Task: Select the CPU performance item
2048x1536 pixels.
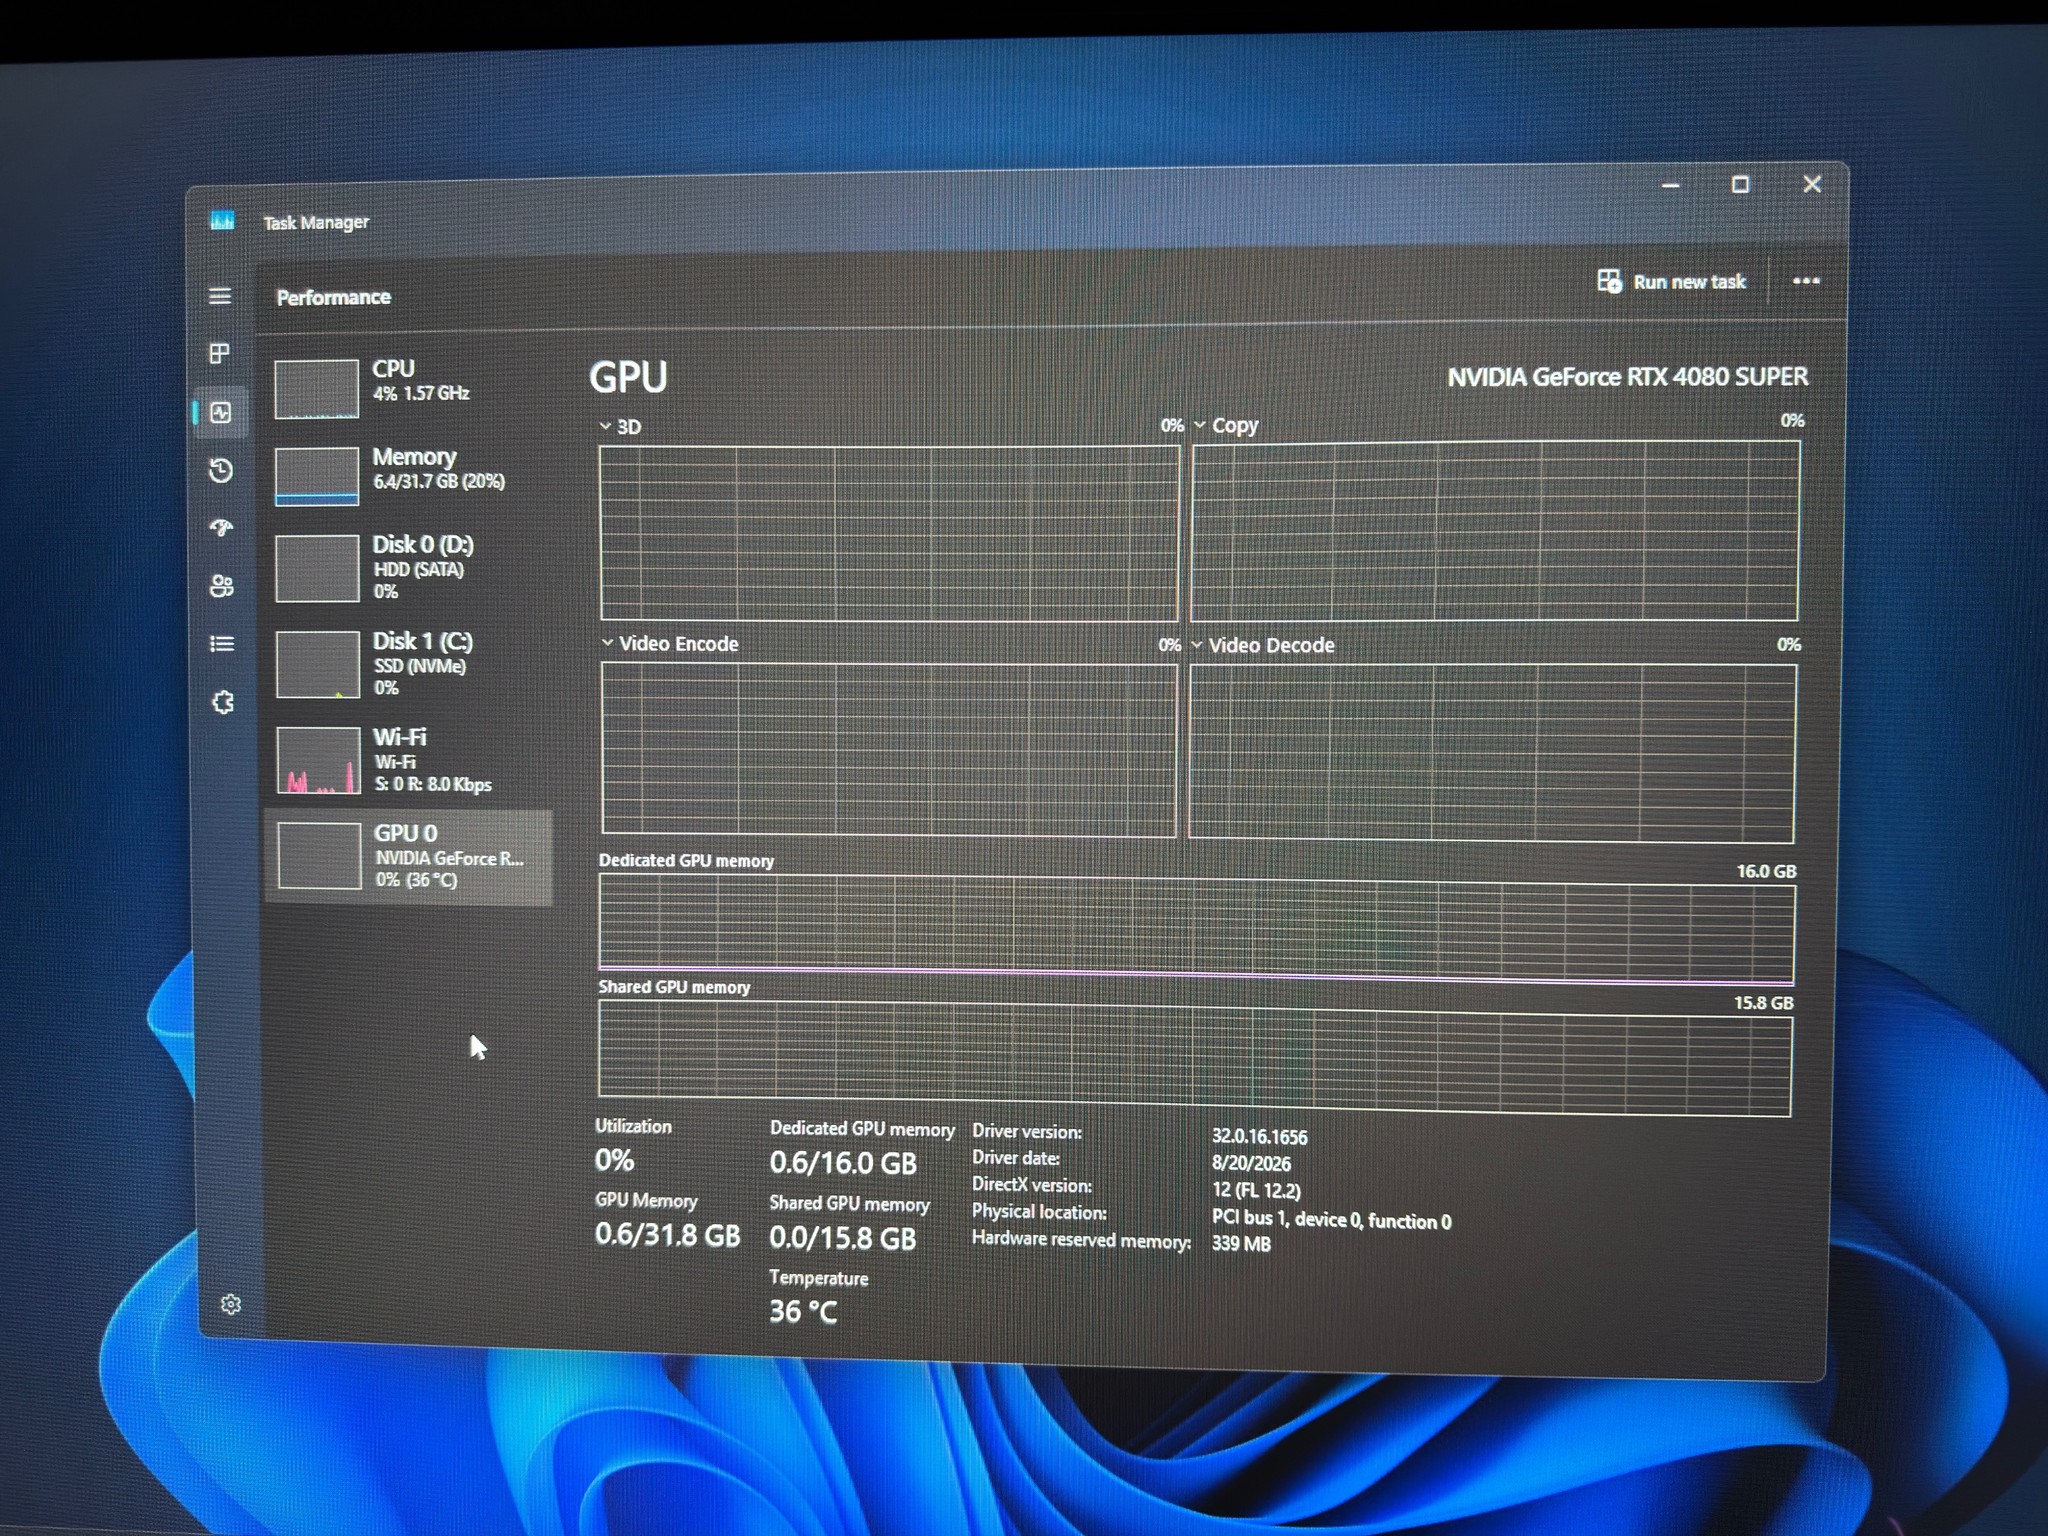Action: (409, 388)
